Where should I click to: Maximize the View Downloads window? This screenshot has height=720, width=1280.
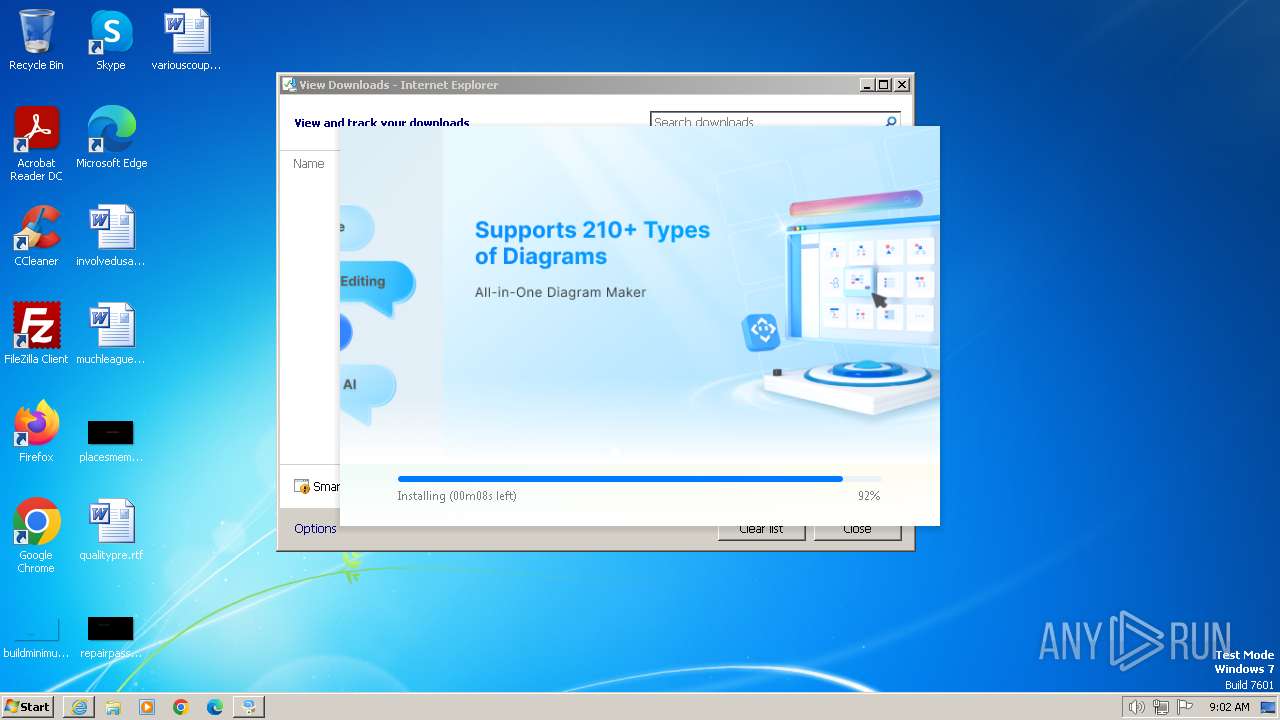click(884, 85)
